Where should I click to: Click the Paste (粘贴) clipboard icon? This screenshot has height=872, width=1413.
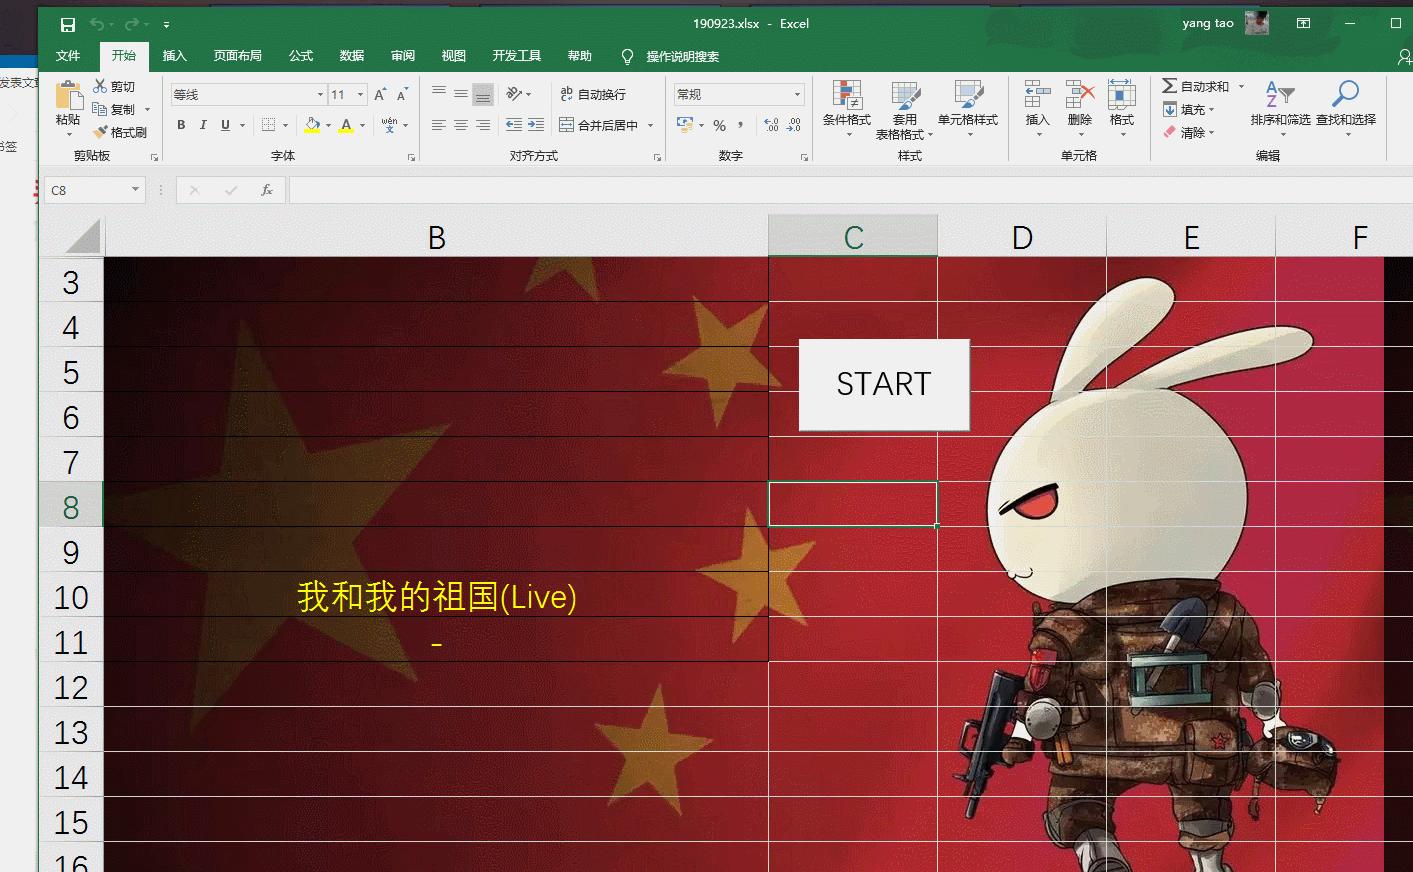[68, 96]
